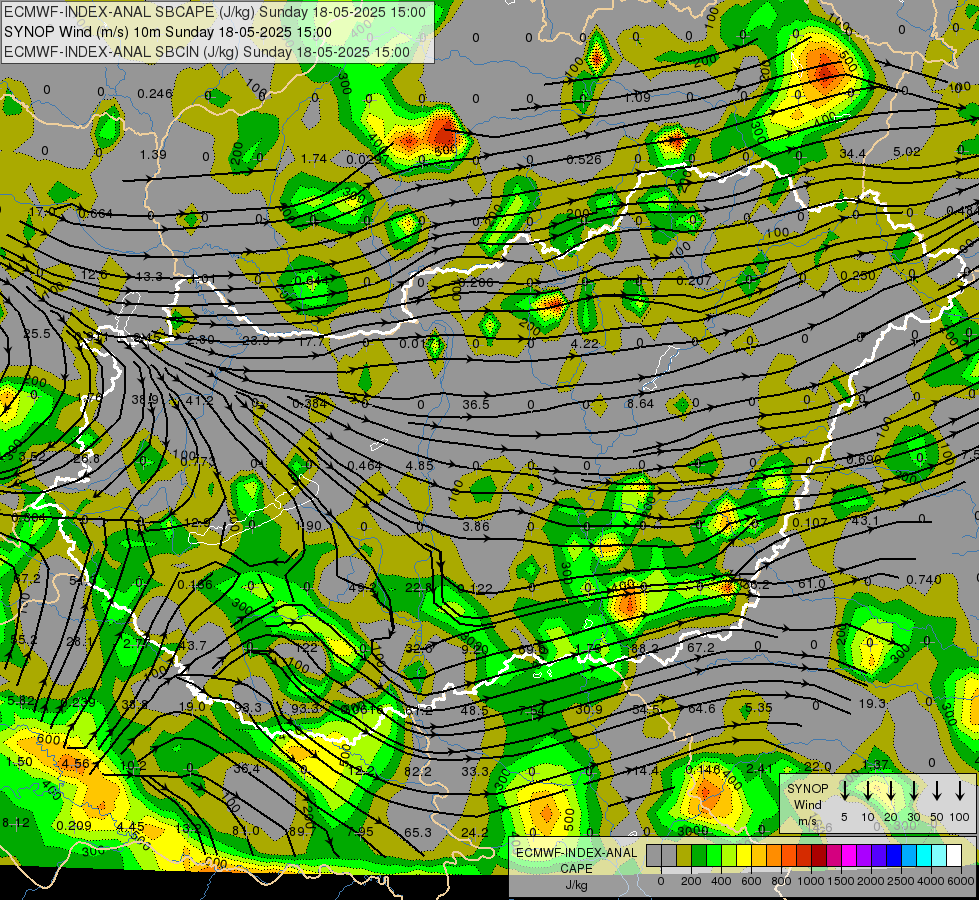This screenshot has height=900, width=979.
Task: Click the map value 25.5
Action: point(37,334)
